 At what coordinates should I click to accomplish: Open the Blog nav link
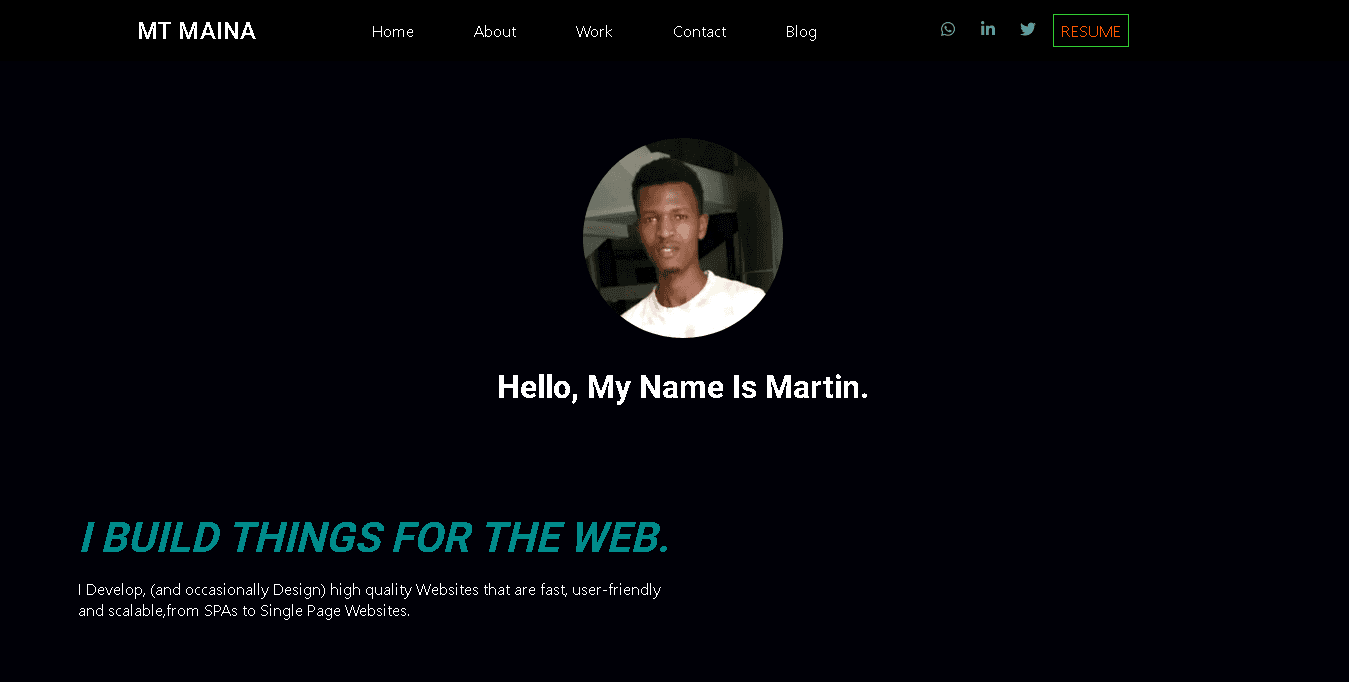801,32
